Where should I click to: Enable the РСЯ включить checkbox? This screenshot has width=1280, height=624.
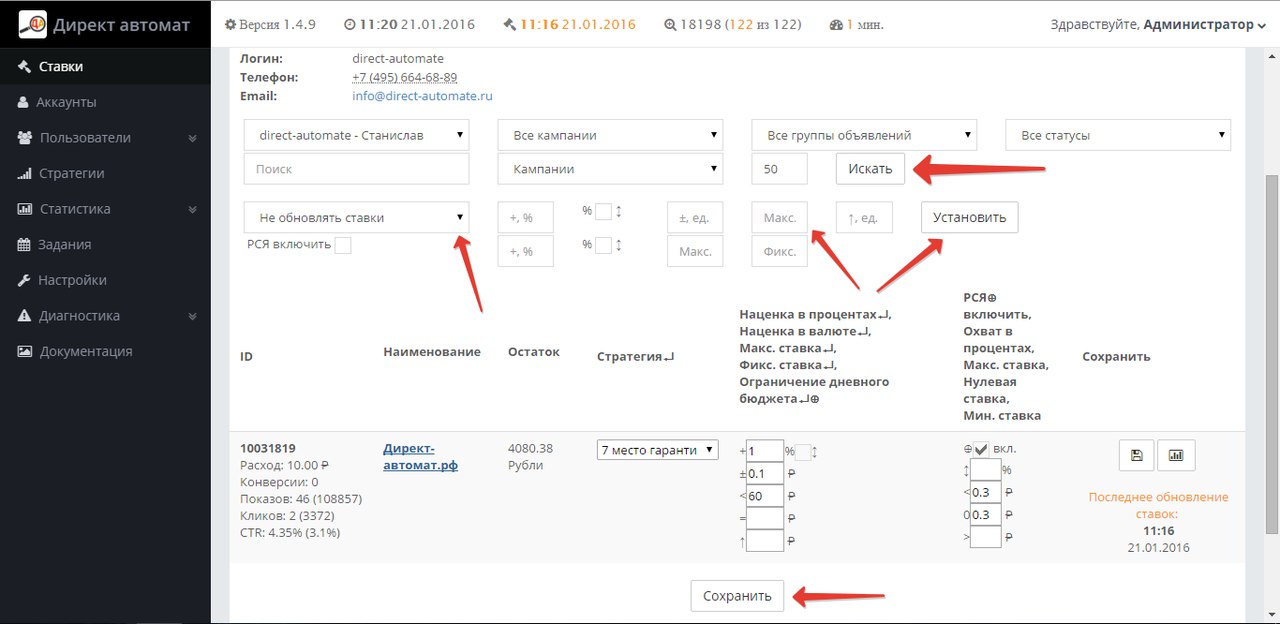[343, 245]
